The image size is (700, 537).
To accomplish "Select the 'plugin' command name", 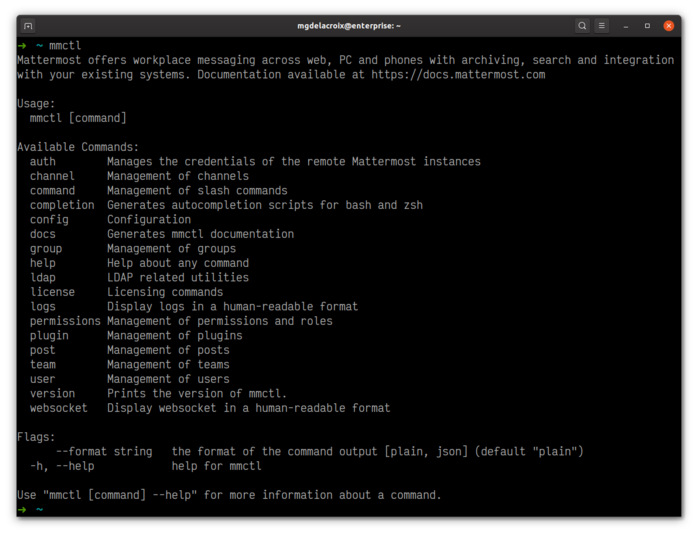I will click(x=49, y=336).
